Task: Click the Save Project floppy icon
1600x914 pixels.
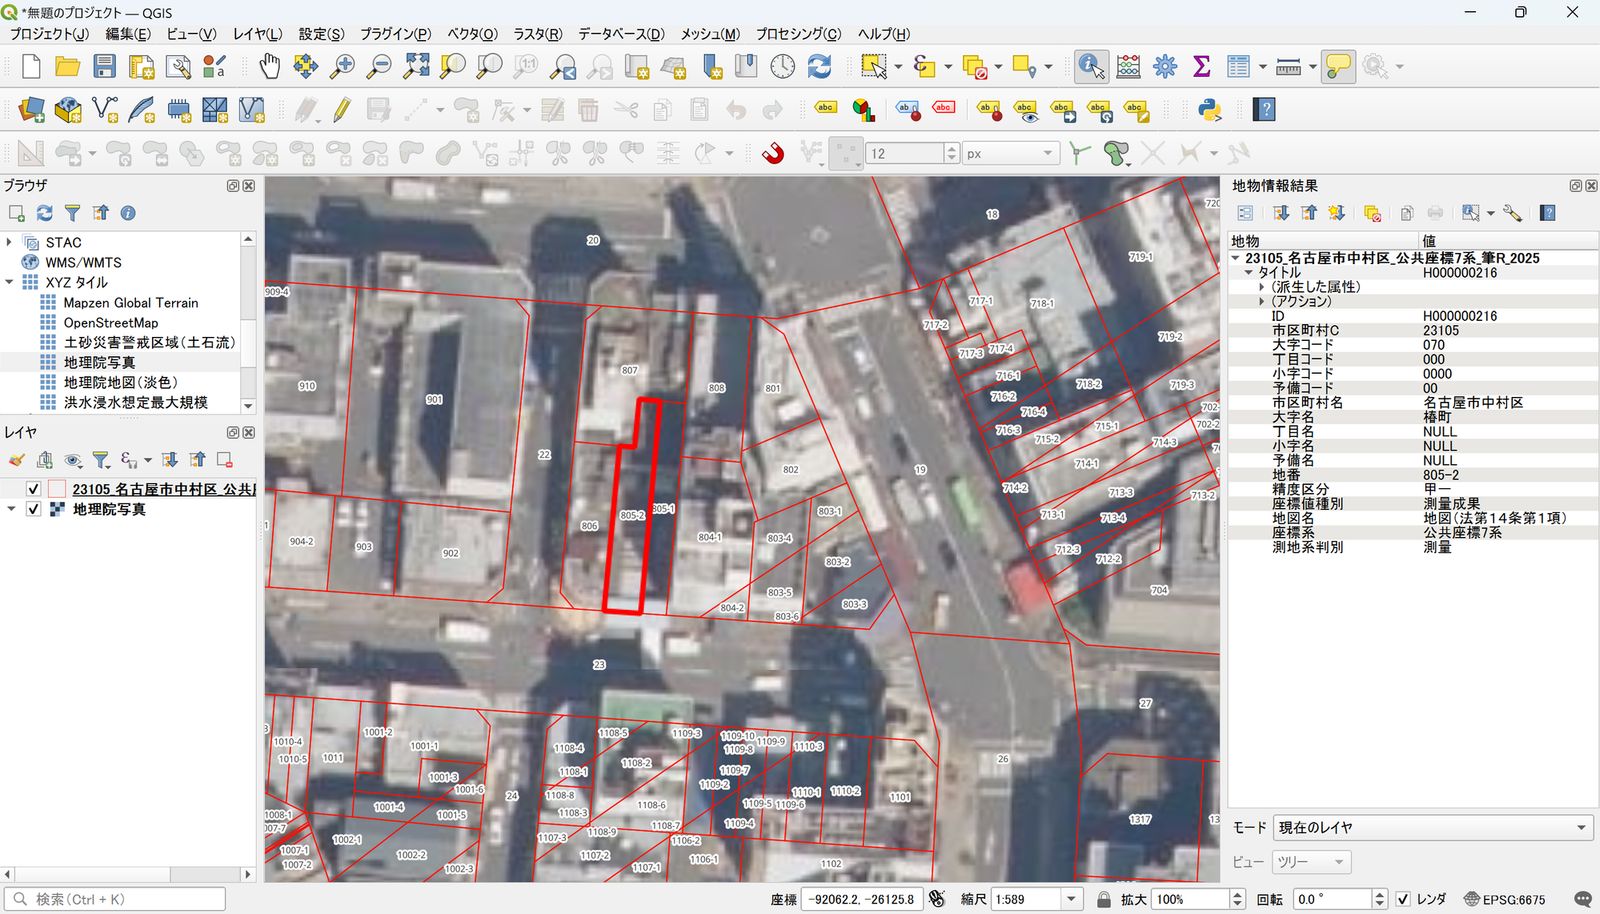Action: (x=104, y=67)
